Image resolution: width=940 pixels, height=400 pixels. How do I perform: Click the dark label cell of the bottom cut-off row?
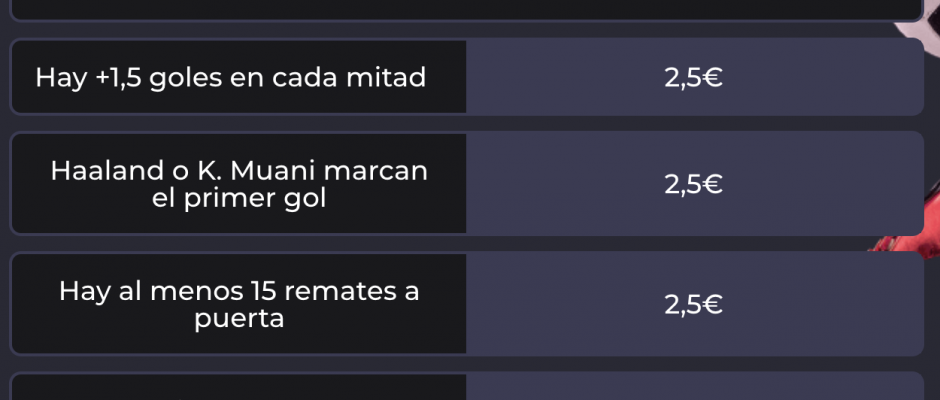tap(238, 388)
